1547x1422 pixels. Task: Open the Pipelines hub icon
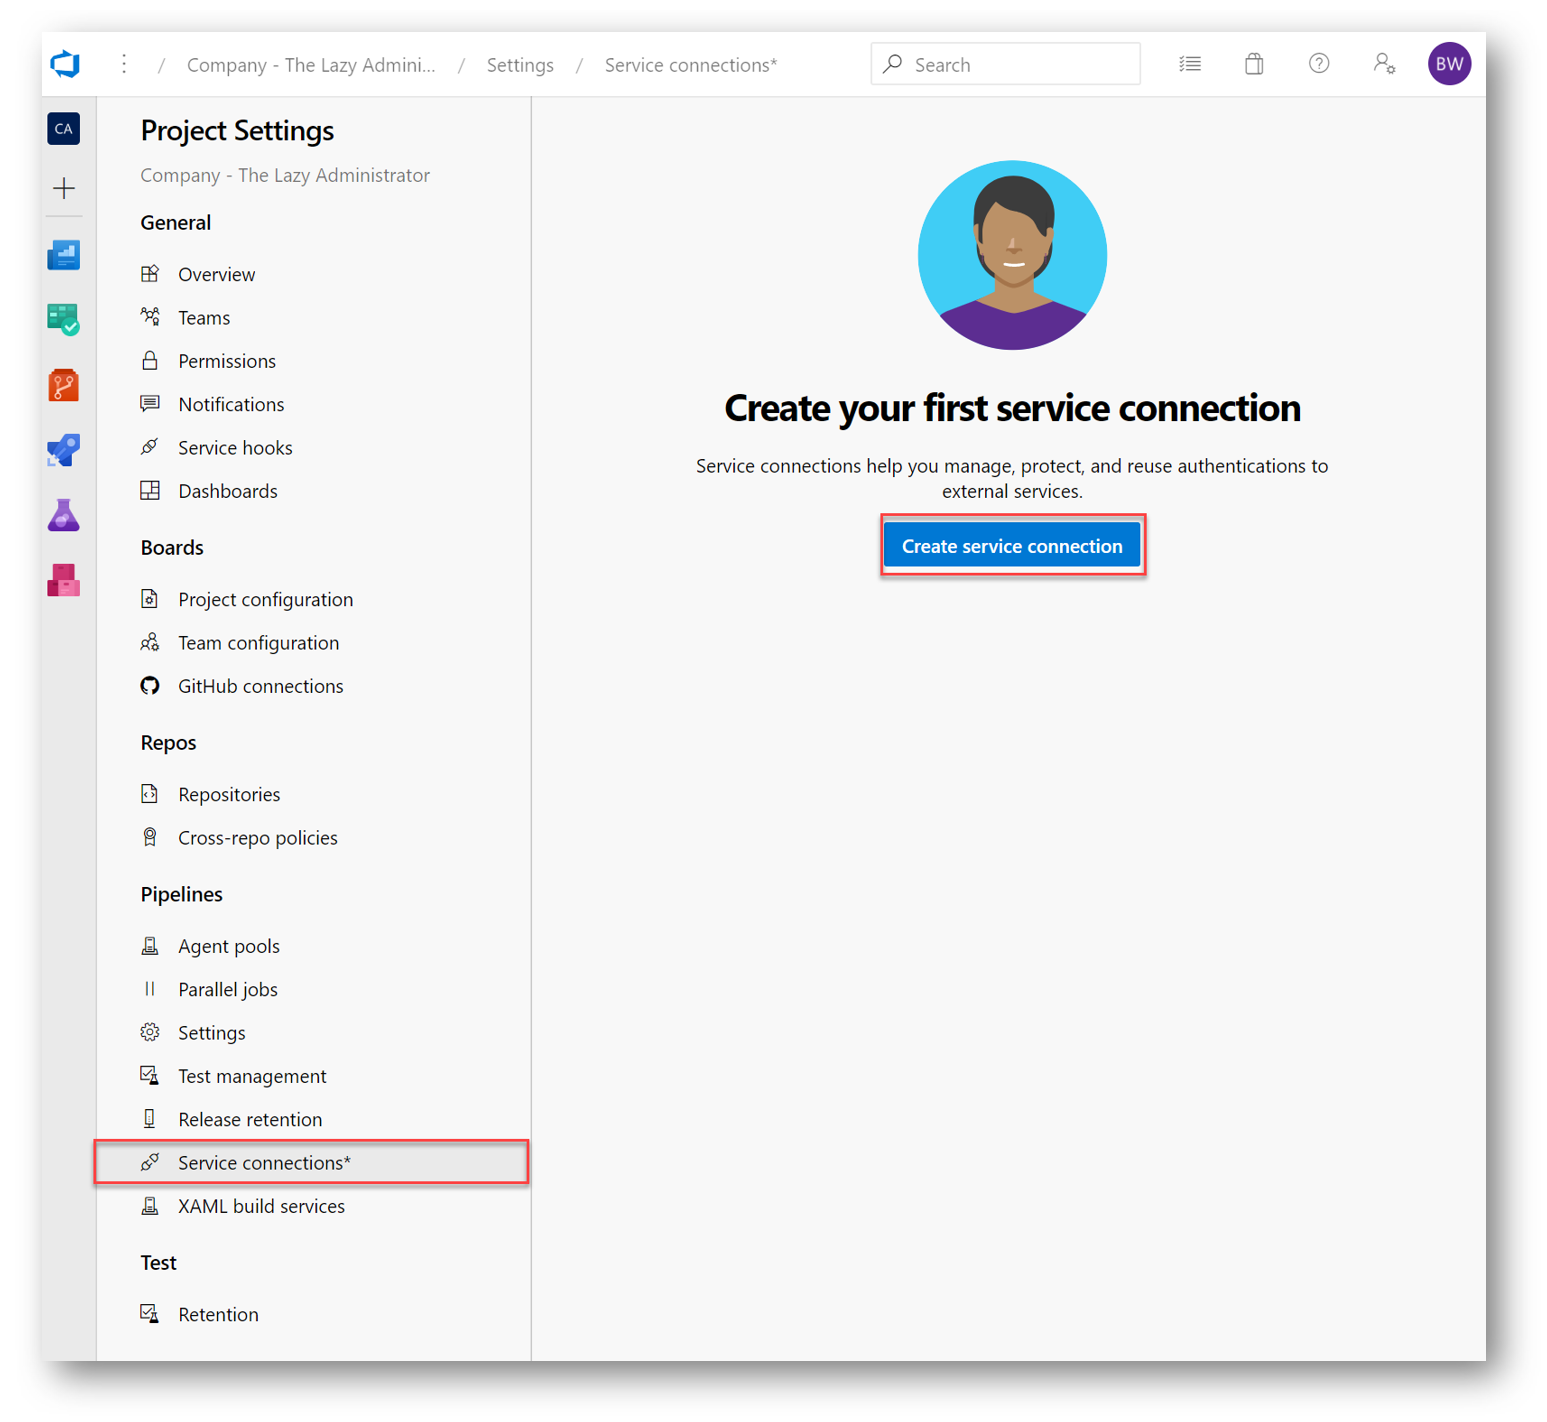click(x=64, y=450)
